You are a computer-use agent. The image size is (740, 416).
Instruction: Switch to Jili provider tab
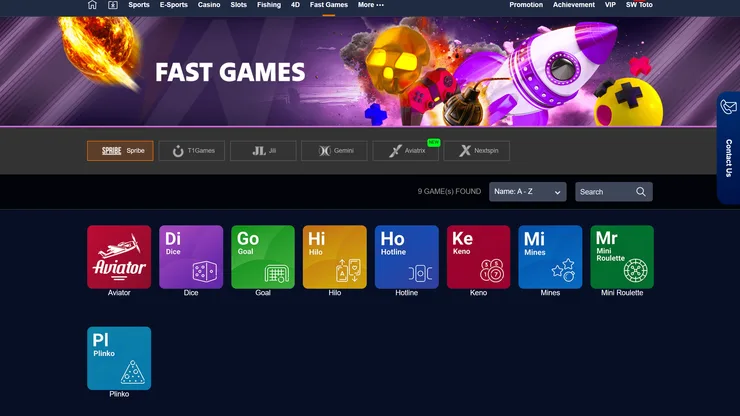point(263,151)
